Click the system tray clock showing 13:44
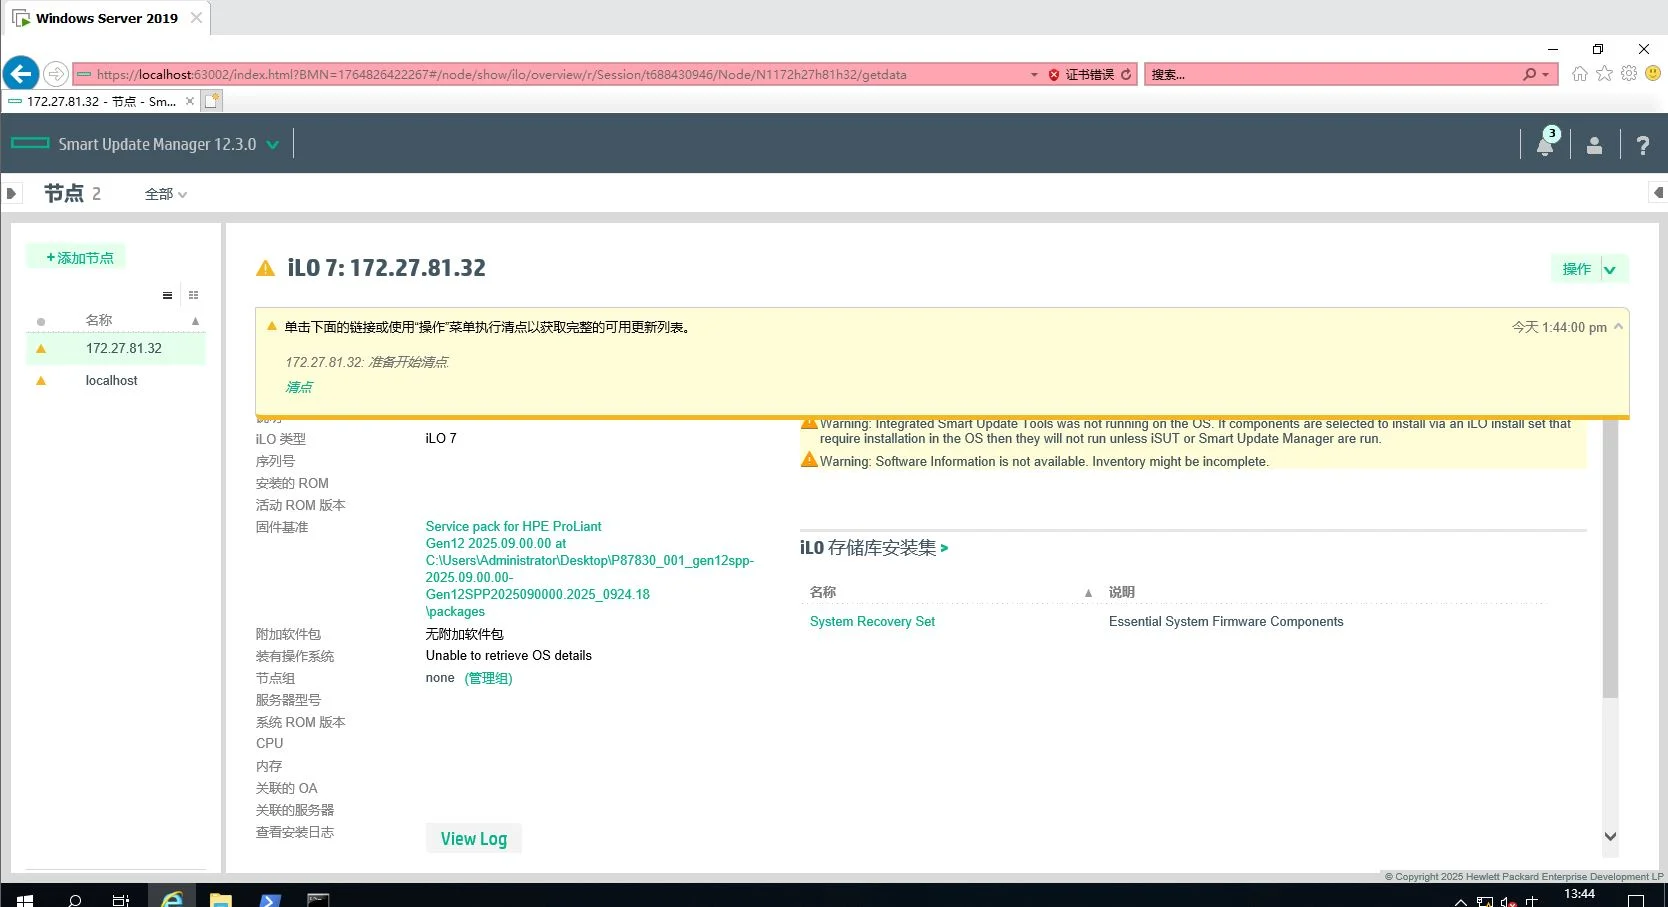 tap(1579, 894)
